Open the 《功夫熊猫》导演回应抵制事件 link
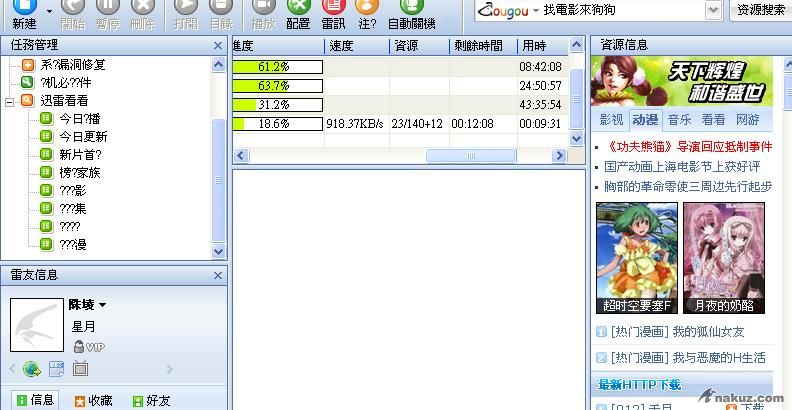This screenshot has height=410, width=792. point(688,147)
